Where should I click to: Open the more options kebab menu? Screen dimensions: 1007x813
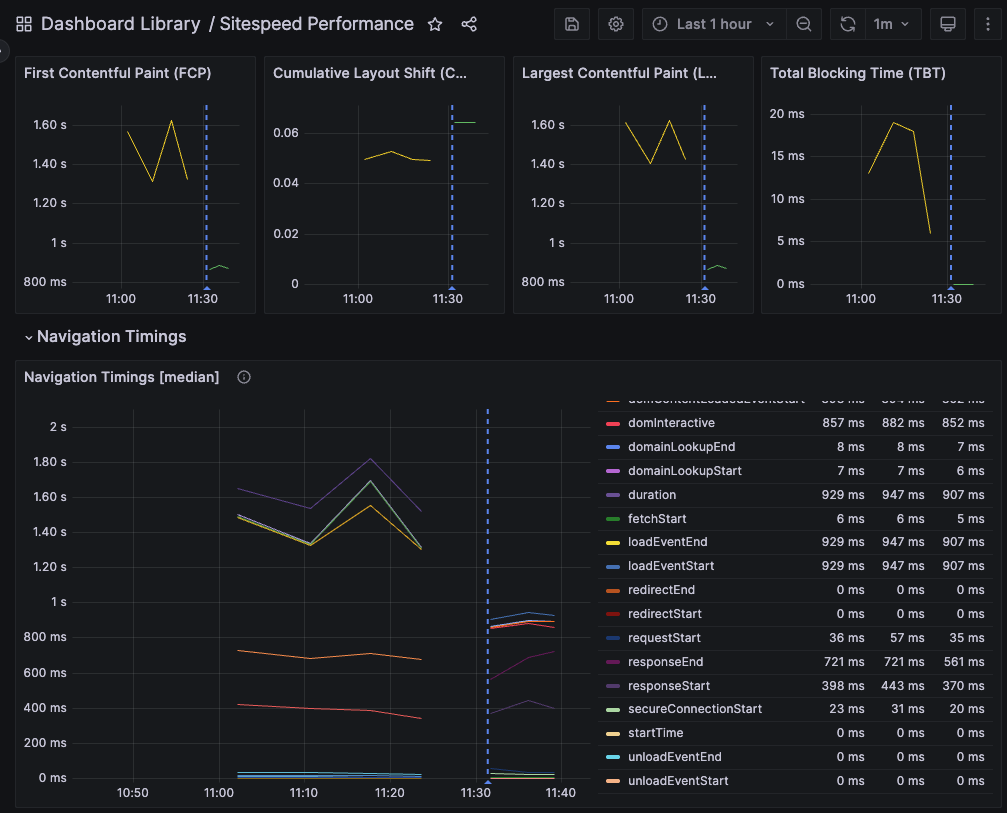988,24
